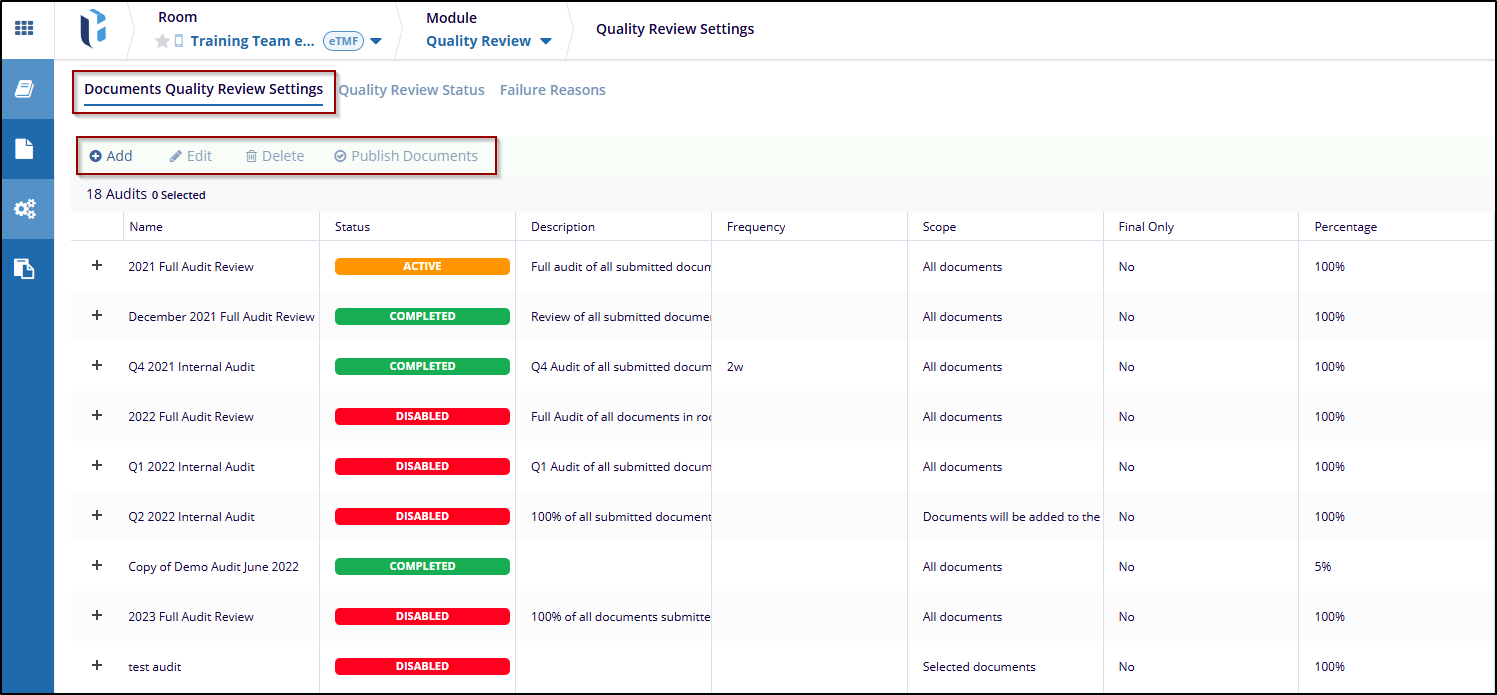The width and height of the screenshot is (1497, 695).
Task: Switch to Quality Review Status tab
Action: (411, 90)
